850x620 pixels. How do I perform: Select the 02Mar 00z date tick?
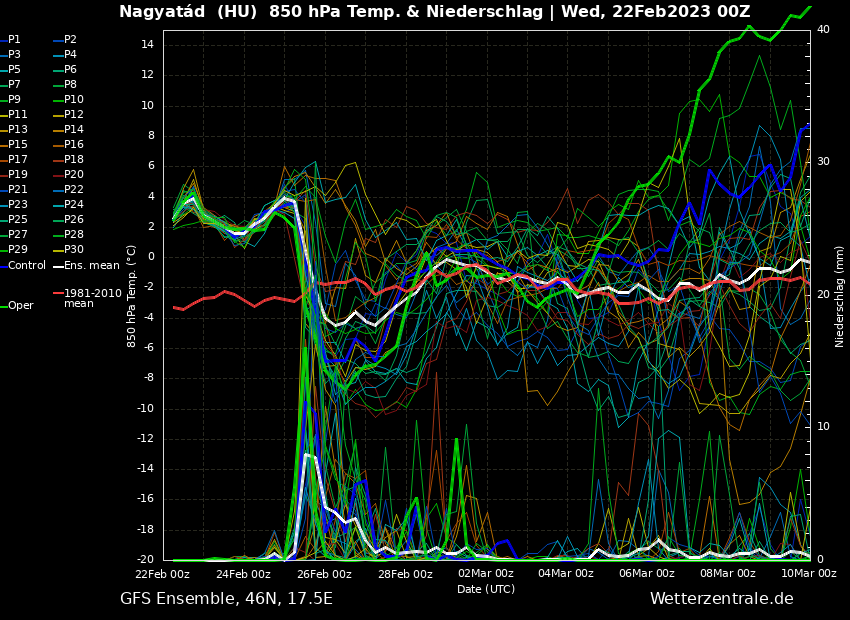[x=486, y=574]
